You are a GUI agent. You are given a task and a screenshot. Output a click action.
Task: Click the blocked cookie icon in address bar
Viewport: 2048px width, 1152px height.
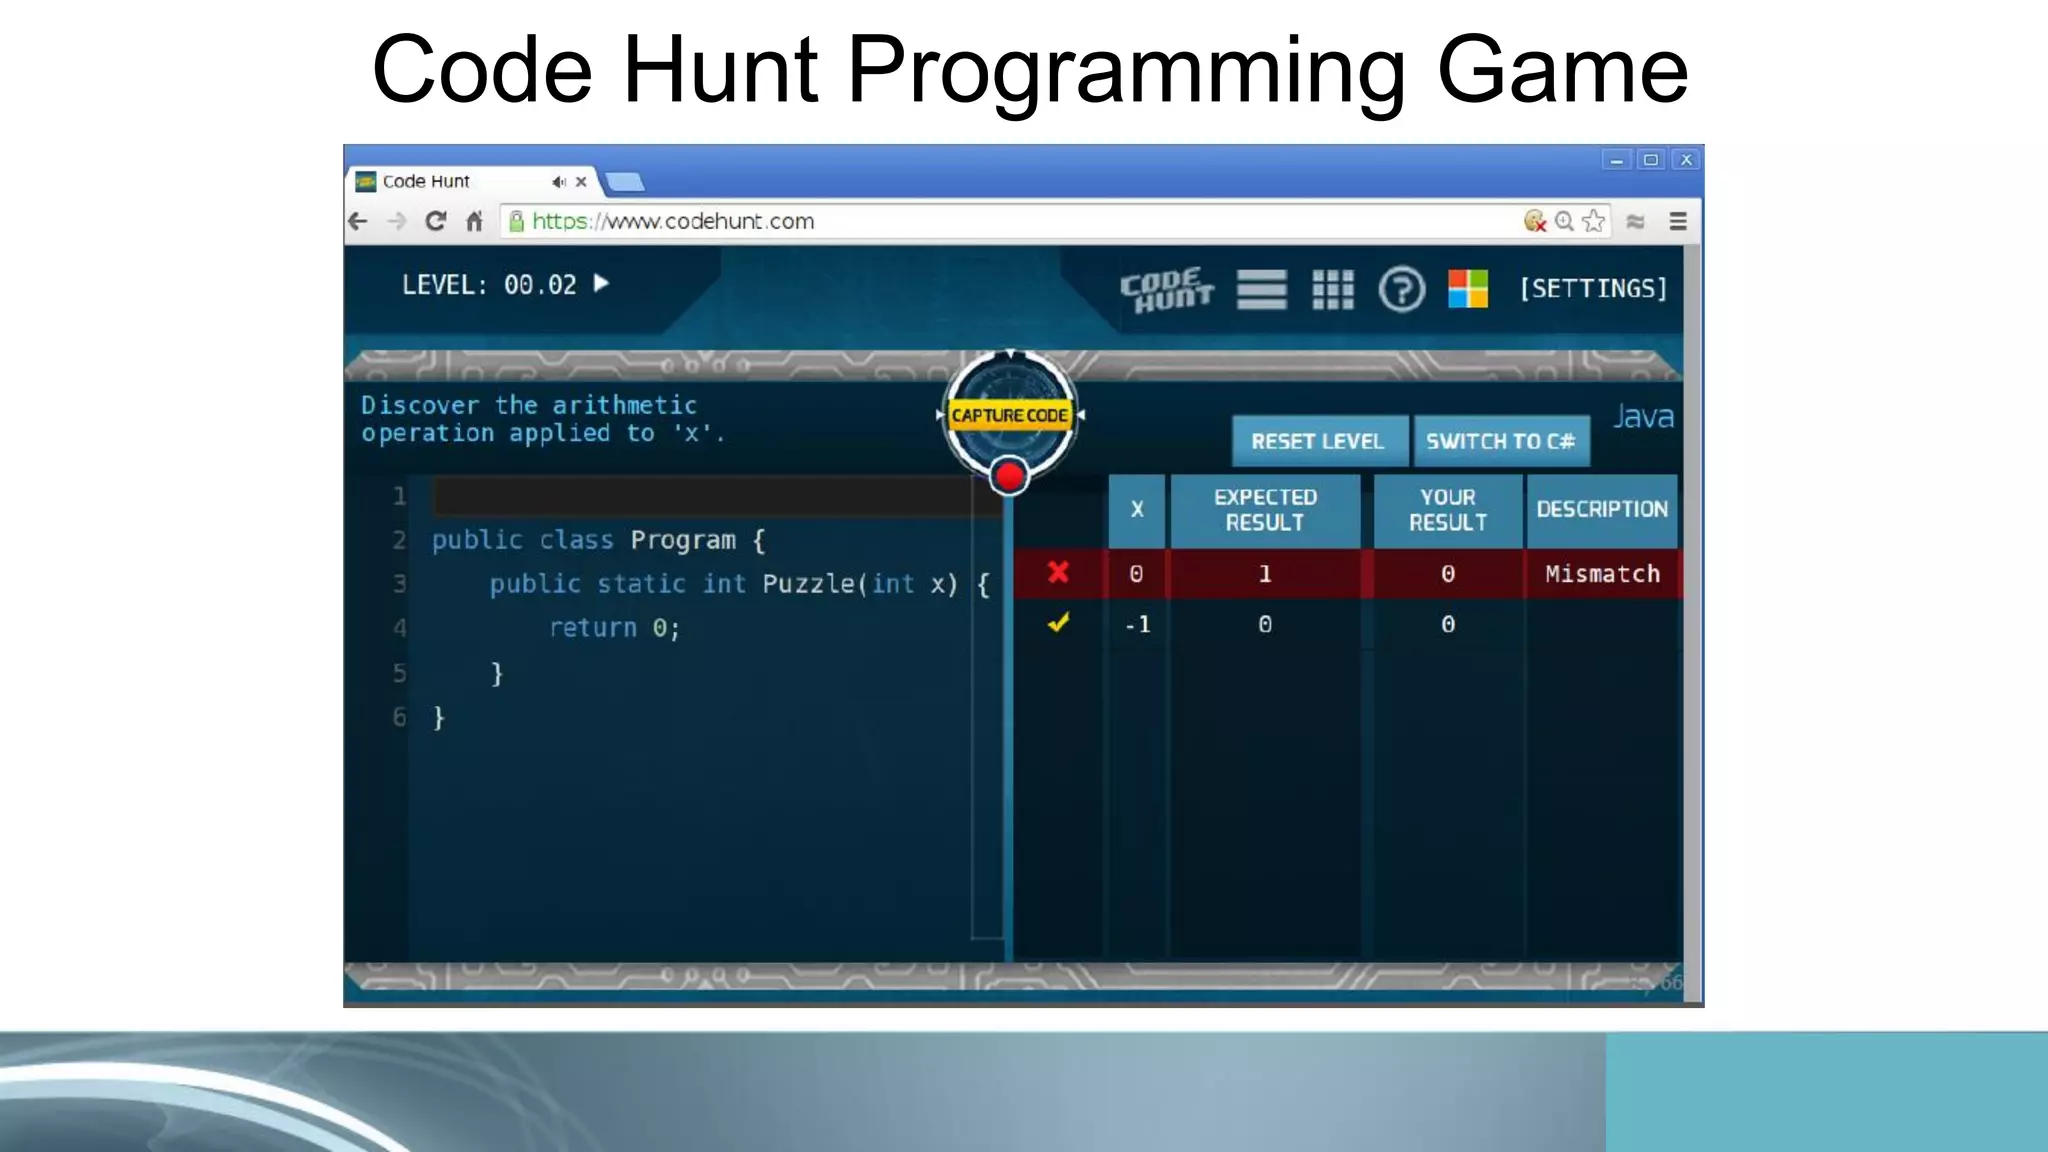tap(1534, 221)
